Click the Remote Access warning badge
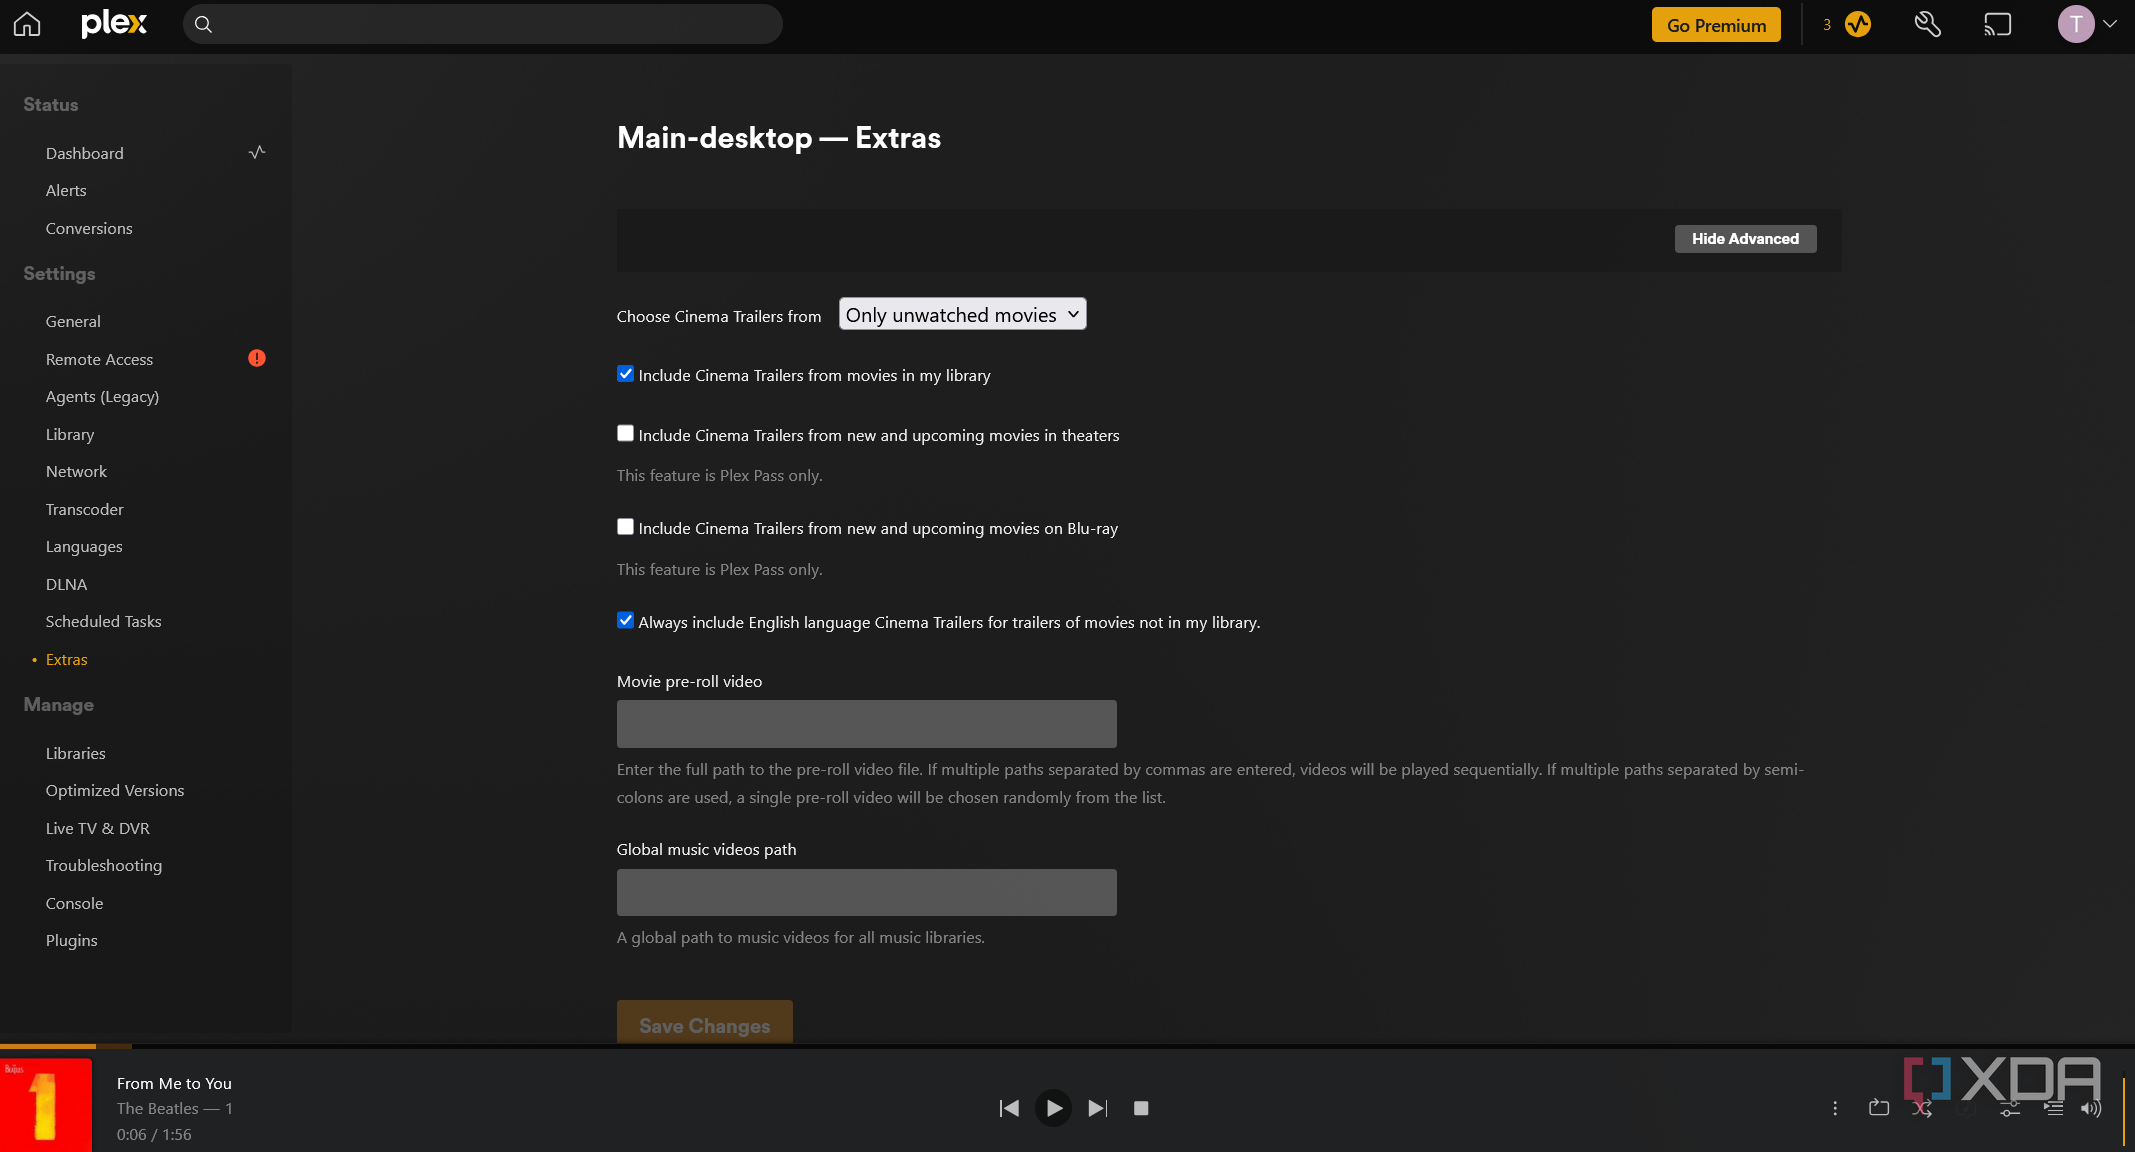Image resolution: width=2135 pixels, height=1152 pixels. coord(257,358)
